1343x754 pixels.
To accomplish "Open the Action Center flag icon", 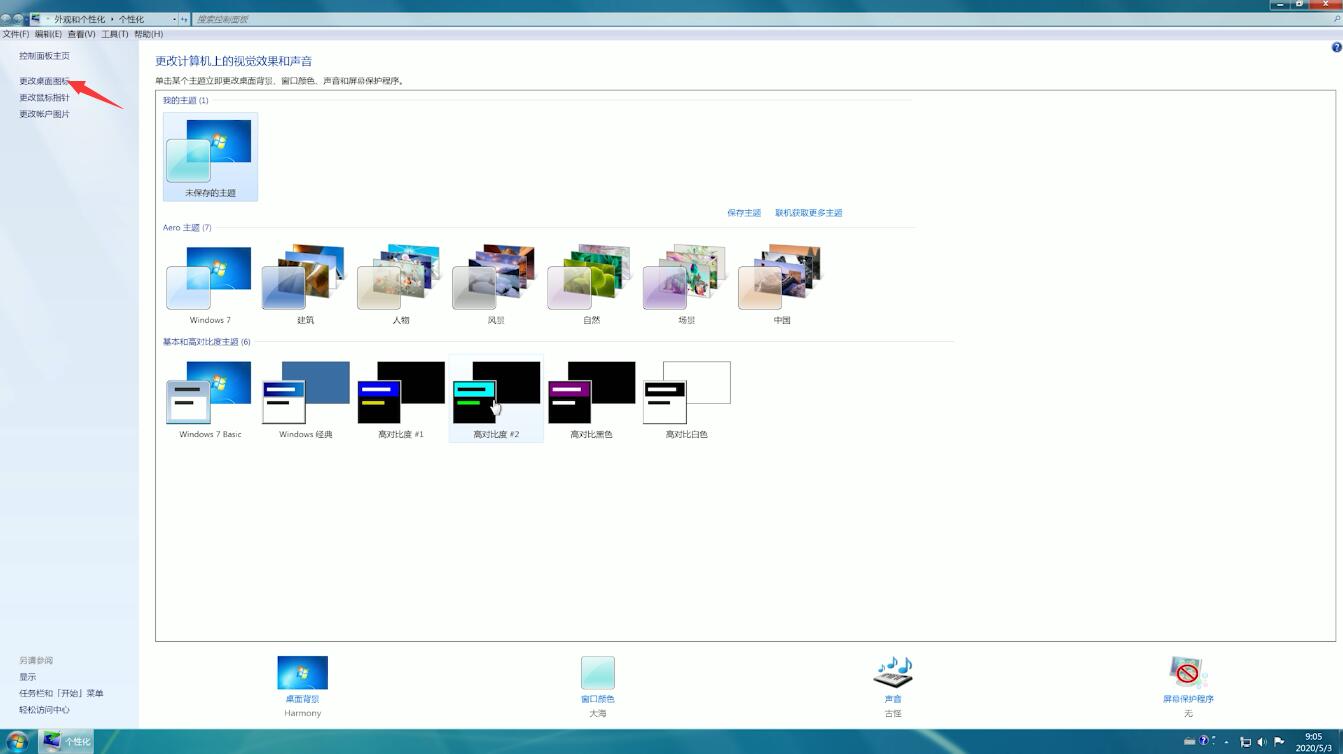I will point(1279,742).
